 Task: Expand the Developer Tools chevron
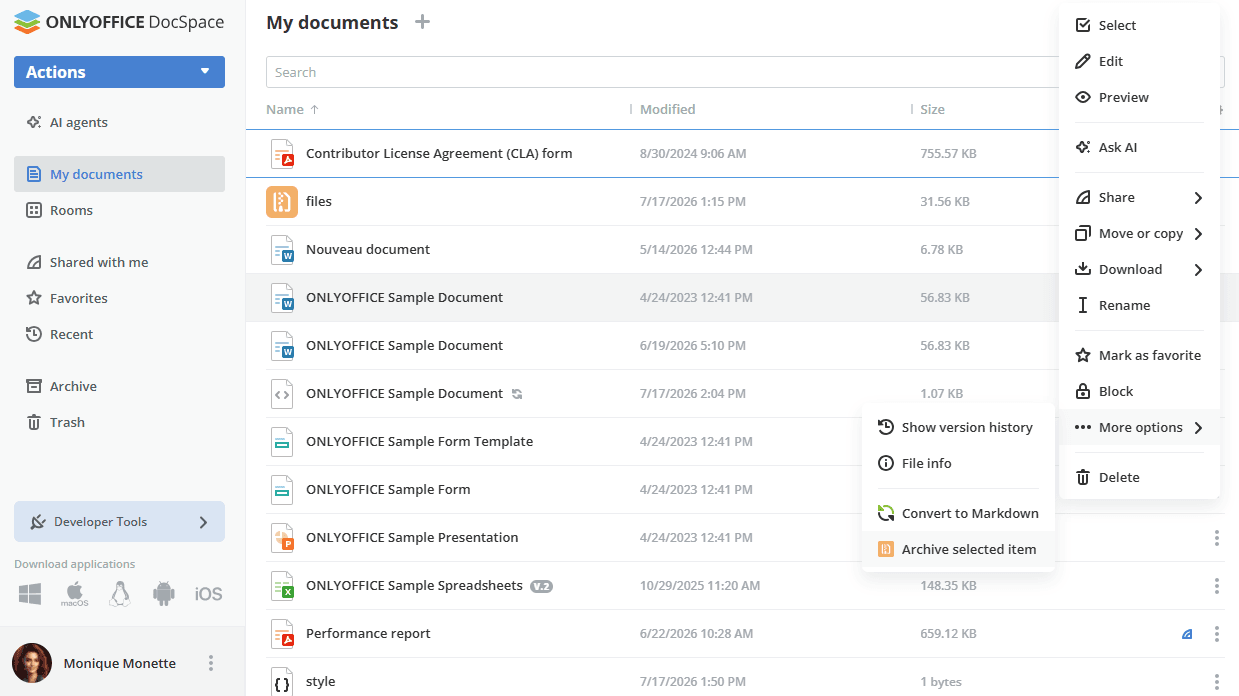203,522
